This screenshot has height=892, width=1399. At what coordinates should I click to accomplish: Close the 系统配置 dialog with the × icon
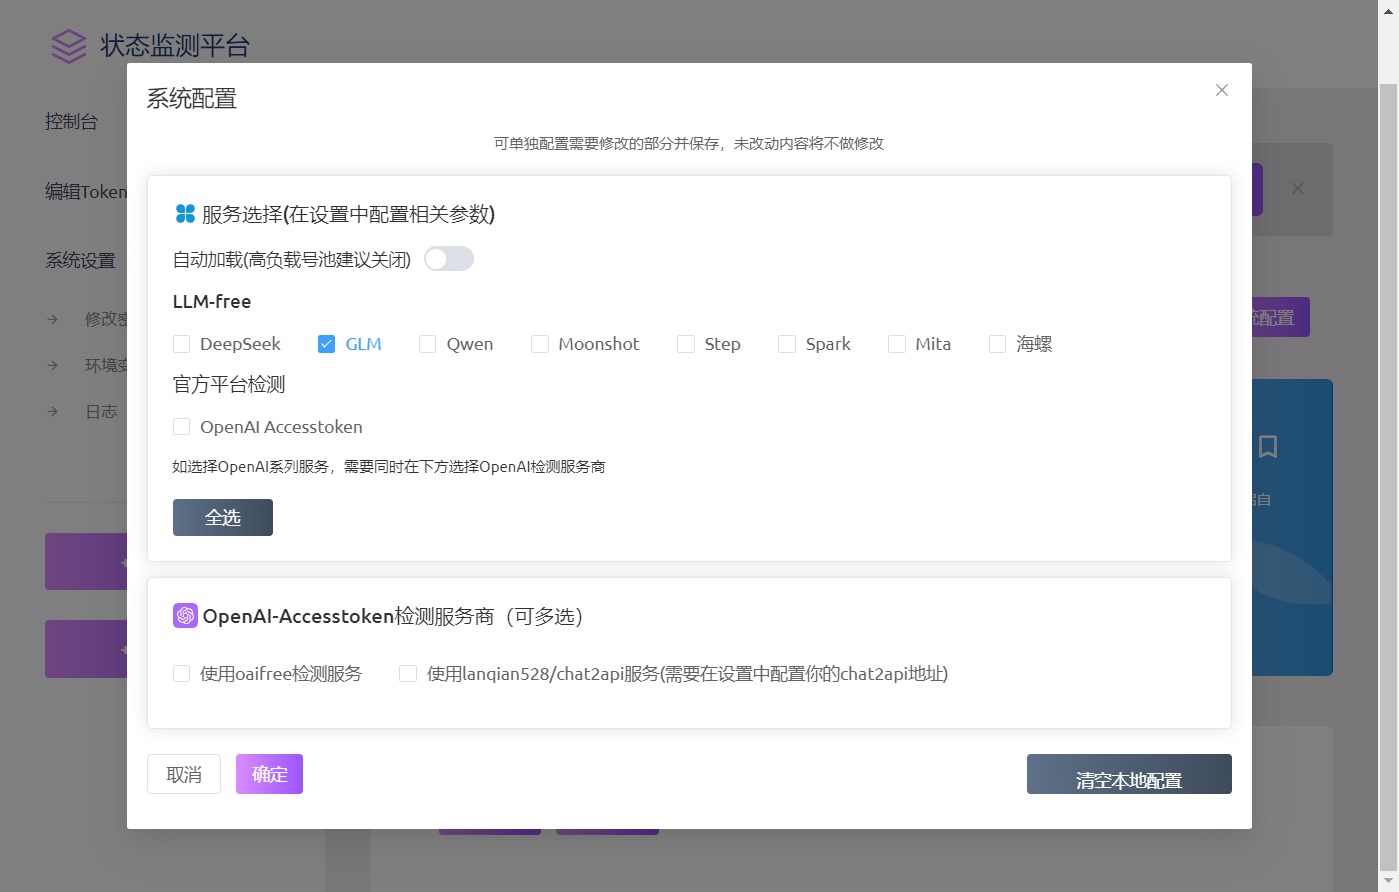1221,90
